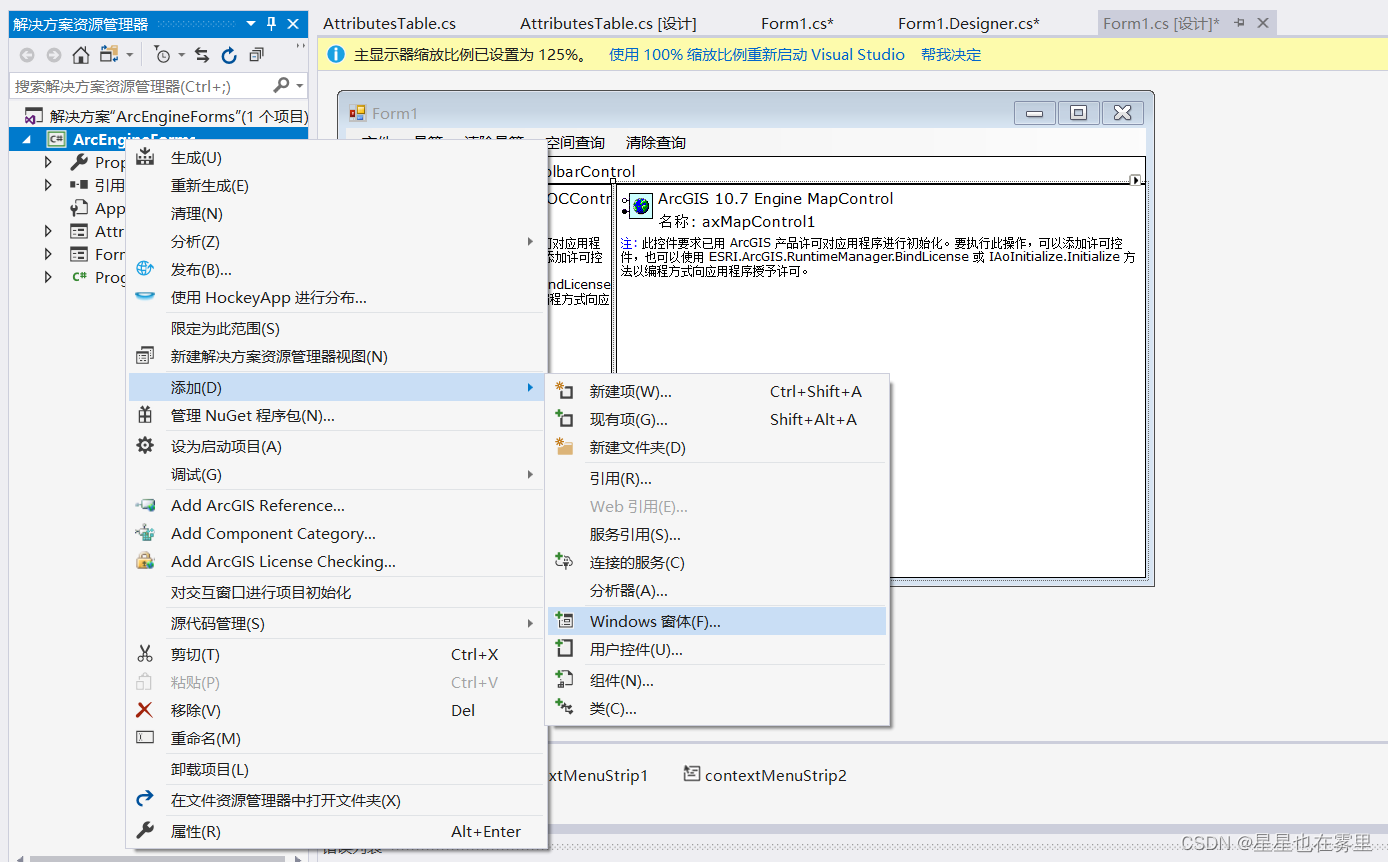Select 类(C)... in Add submenu
Screen dimensions: 1388x862
tap(717, 708)
